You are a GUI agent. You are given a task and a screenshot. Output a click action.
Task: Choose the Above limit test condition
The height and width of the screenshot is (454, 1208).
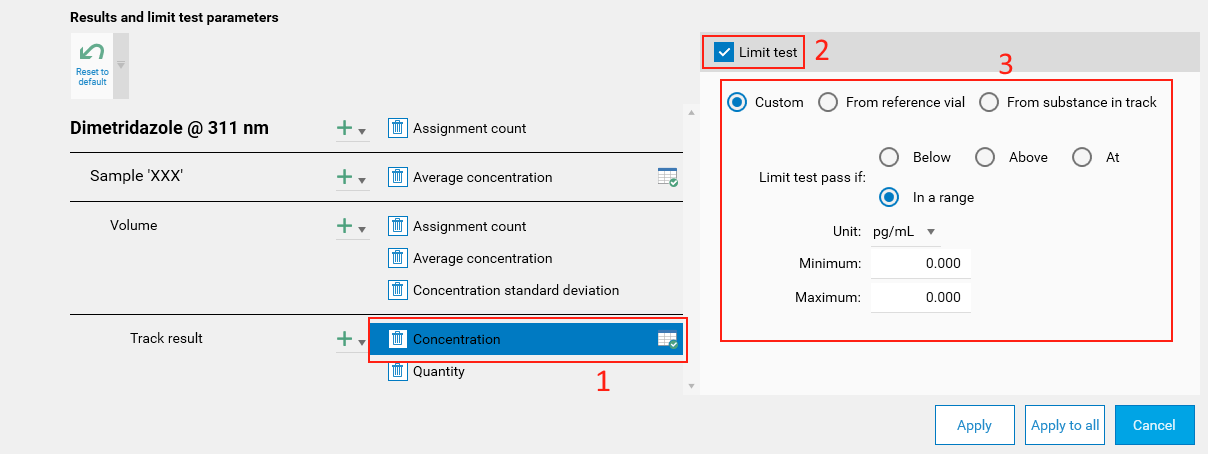[x=985, y=157]
